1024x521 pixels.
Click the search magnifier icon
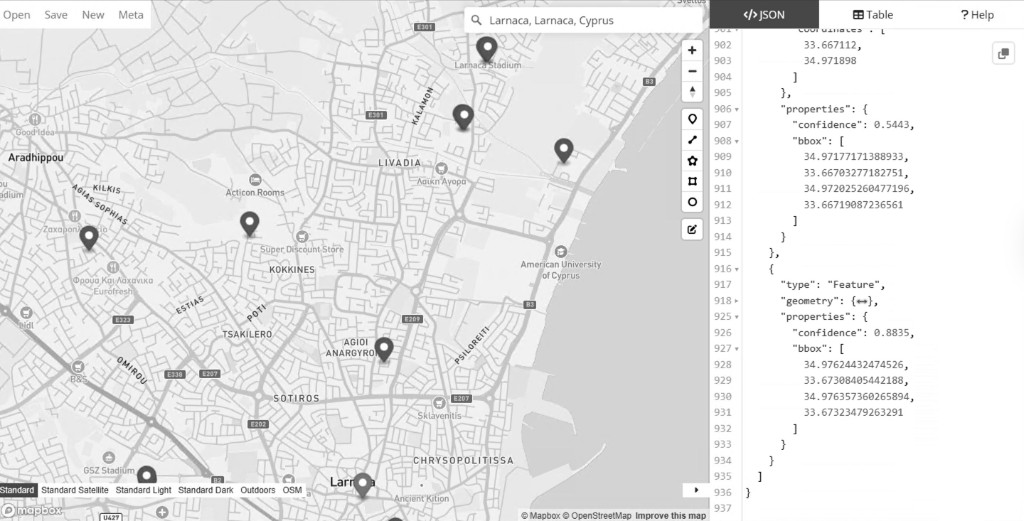476,20
